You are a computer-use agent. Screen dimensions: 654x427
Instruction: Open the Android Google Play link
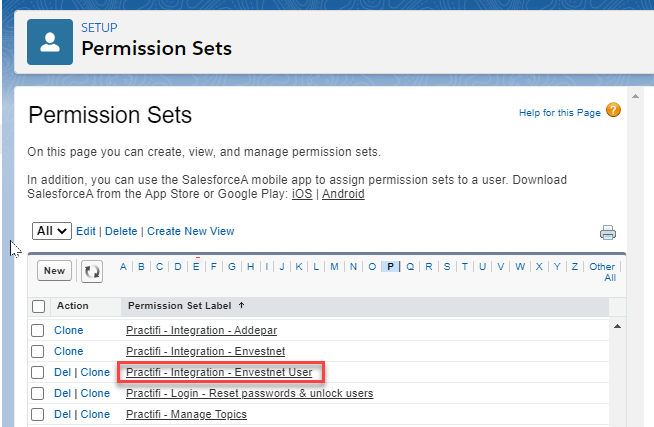343,194
